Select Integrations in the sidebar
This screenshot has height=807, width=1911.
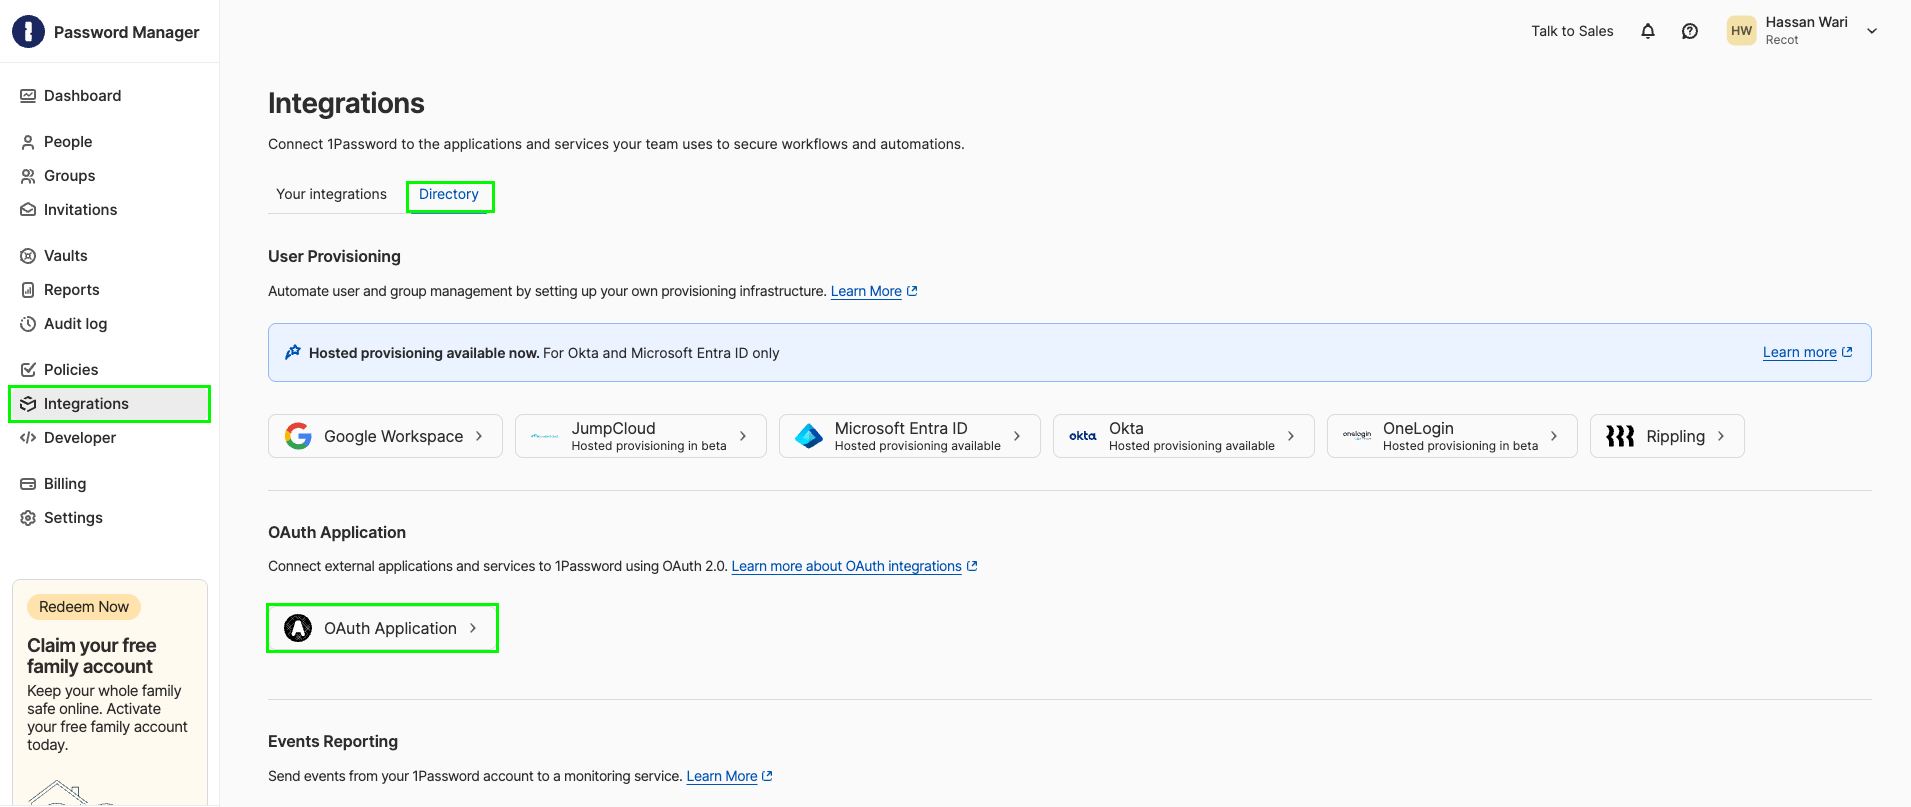click(x=110, y=404)
